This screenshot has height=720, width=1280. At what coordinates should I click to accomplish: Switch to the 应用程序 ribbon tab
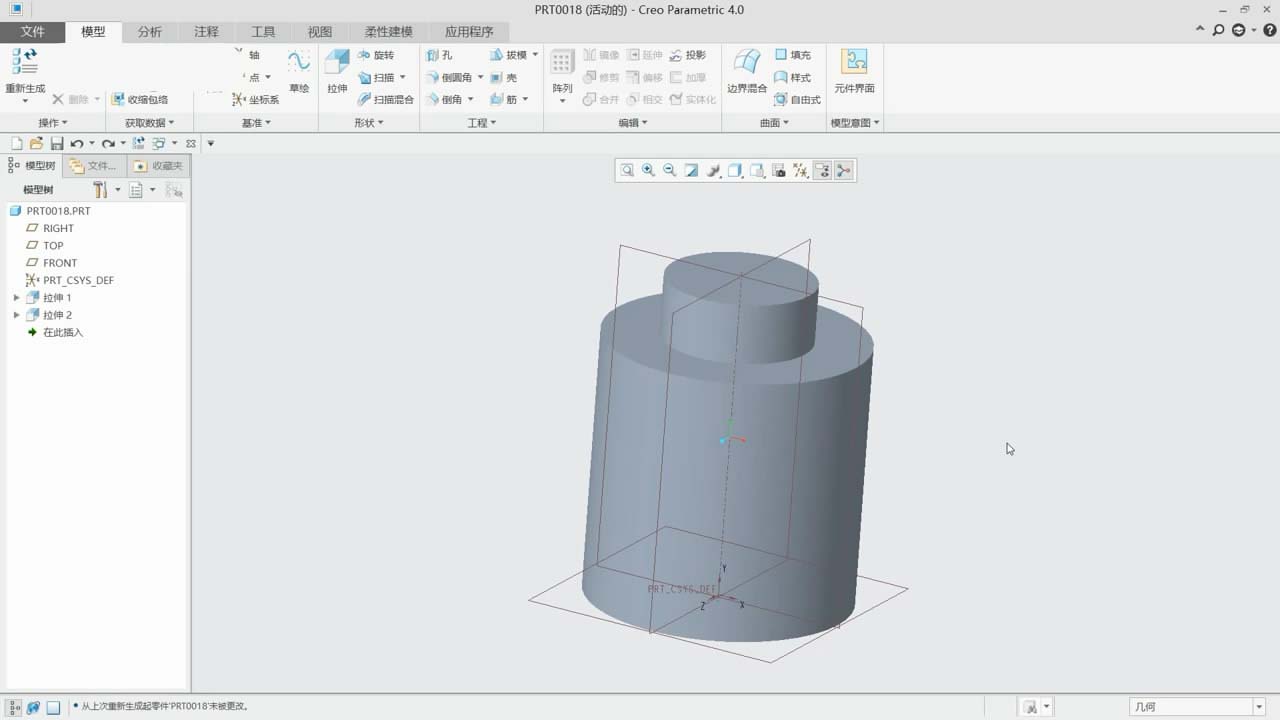coord(469,32)
